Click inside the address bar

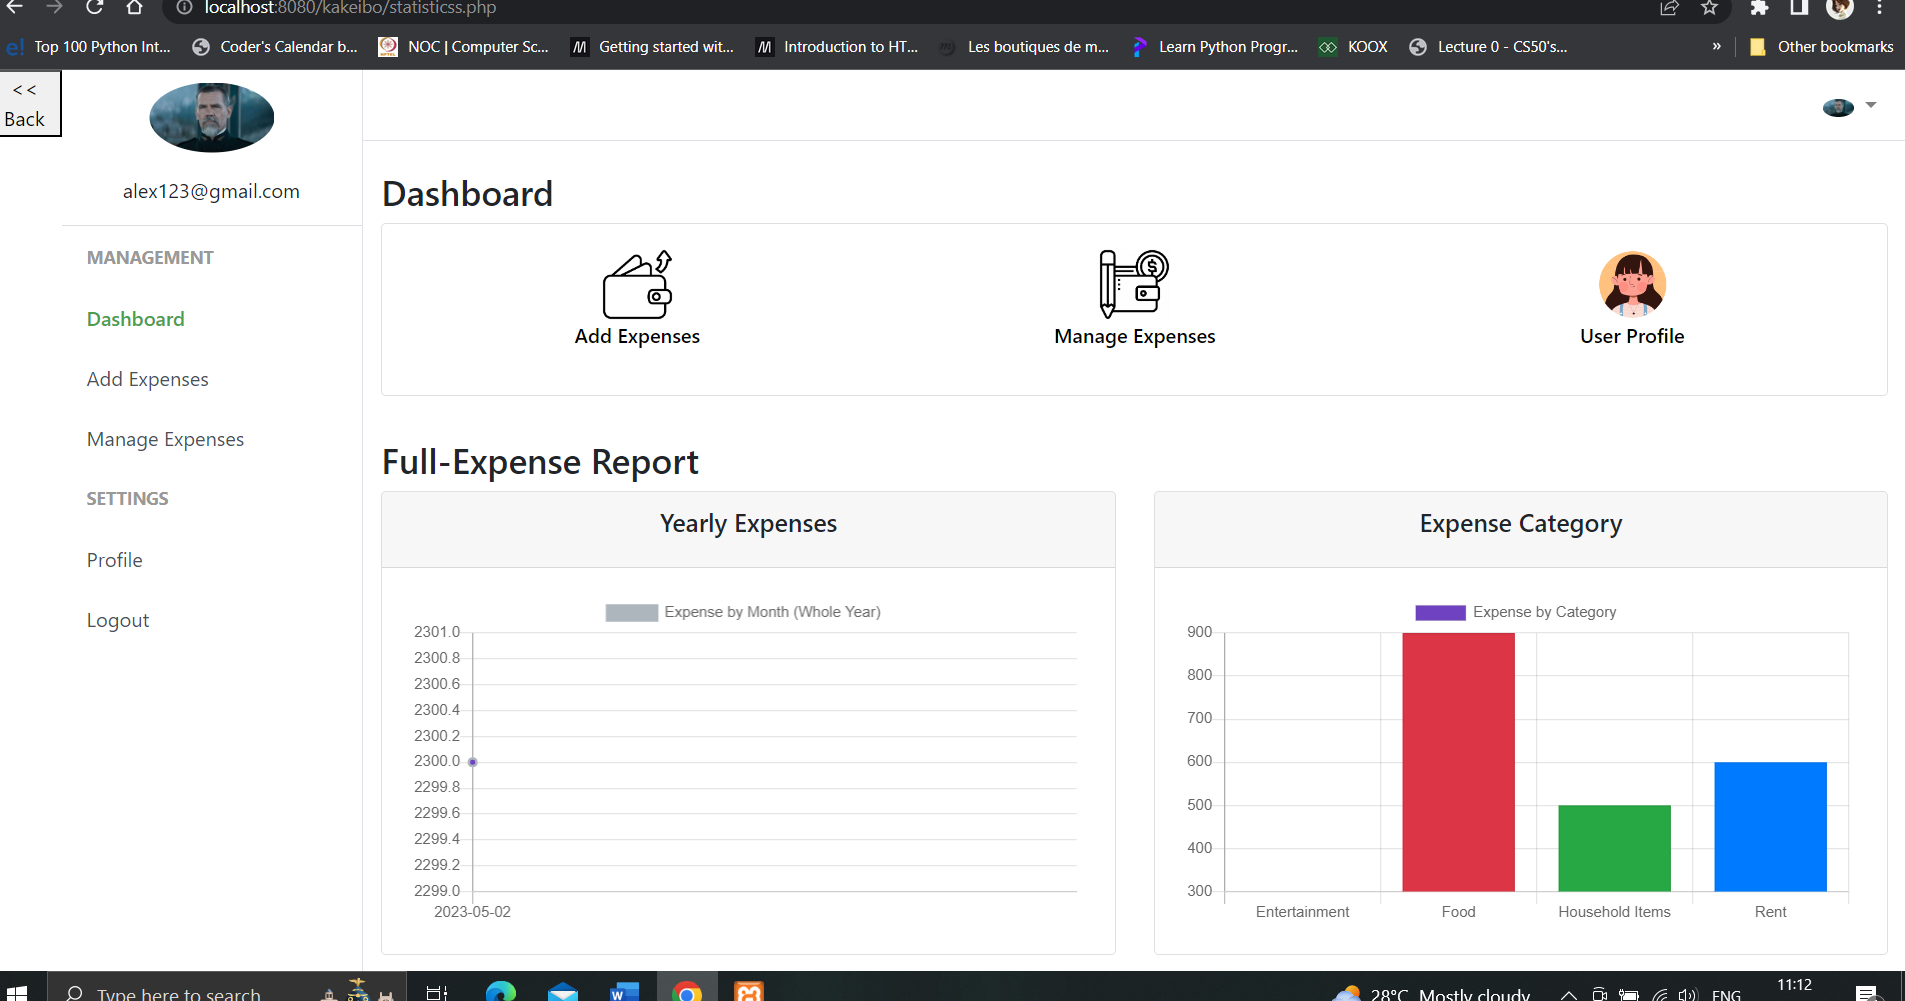[350, 8]
